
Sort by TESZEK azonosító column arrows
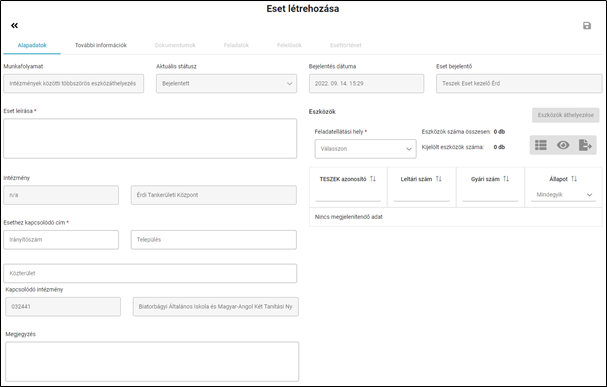coord(373,179)
